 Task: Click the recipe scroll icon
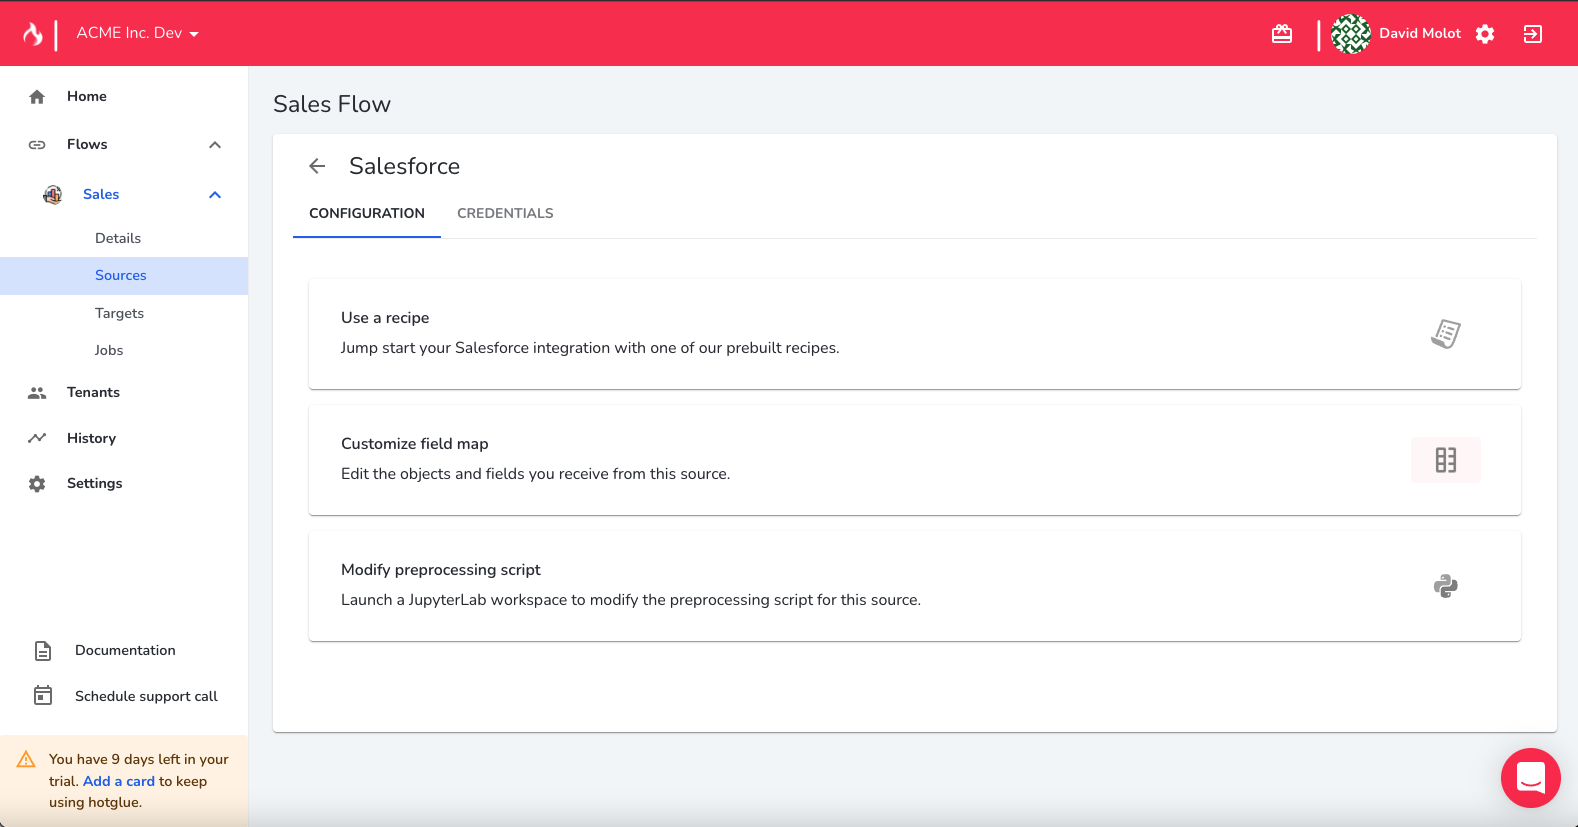(x=1446, y=334)
